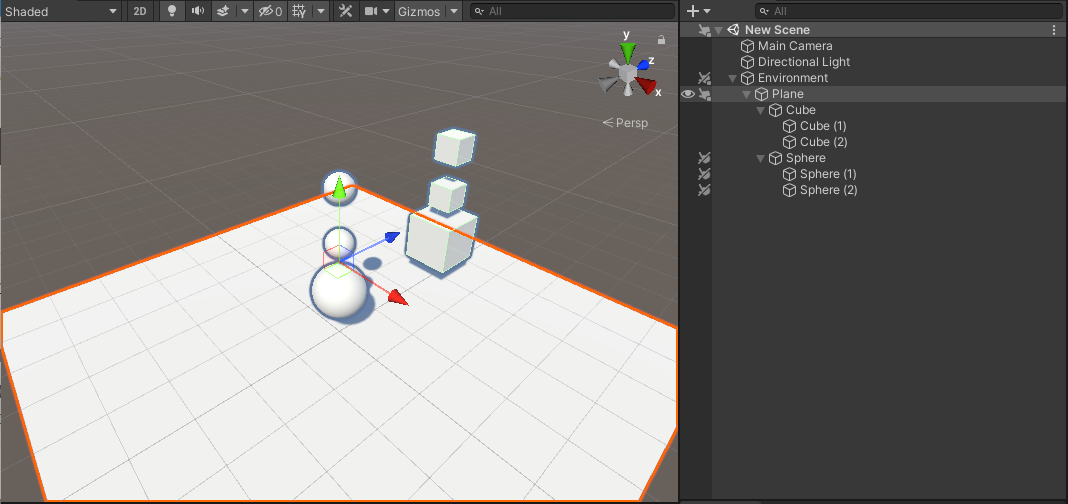The image size is (1068, 504).
Task: Toggle scene audio speaker icon
Action: tap(198, 11)
